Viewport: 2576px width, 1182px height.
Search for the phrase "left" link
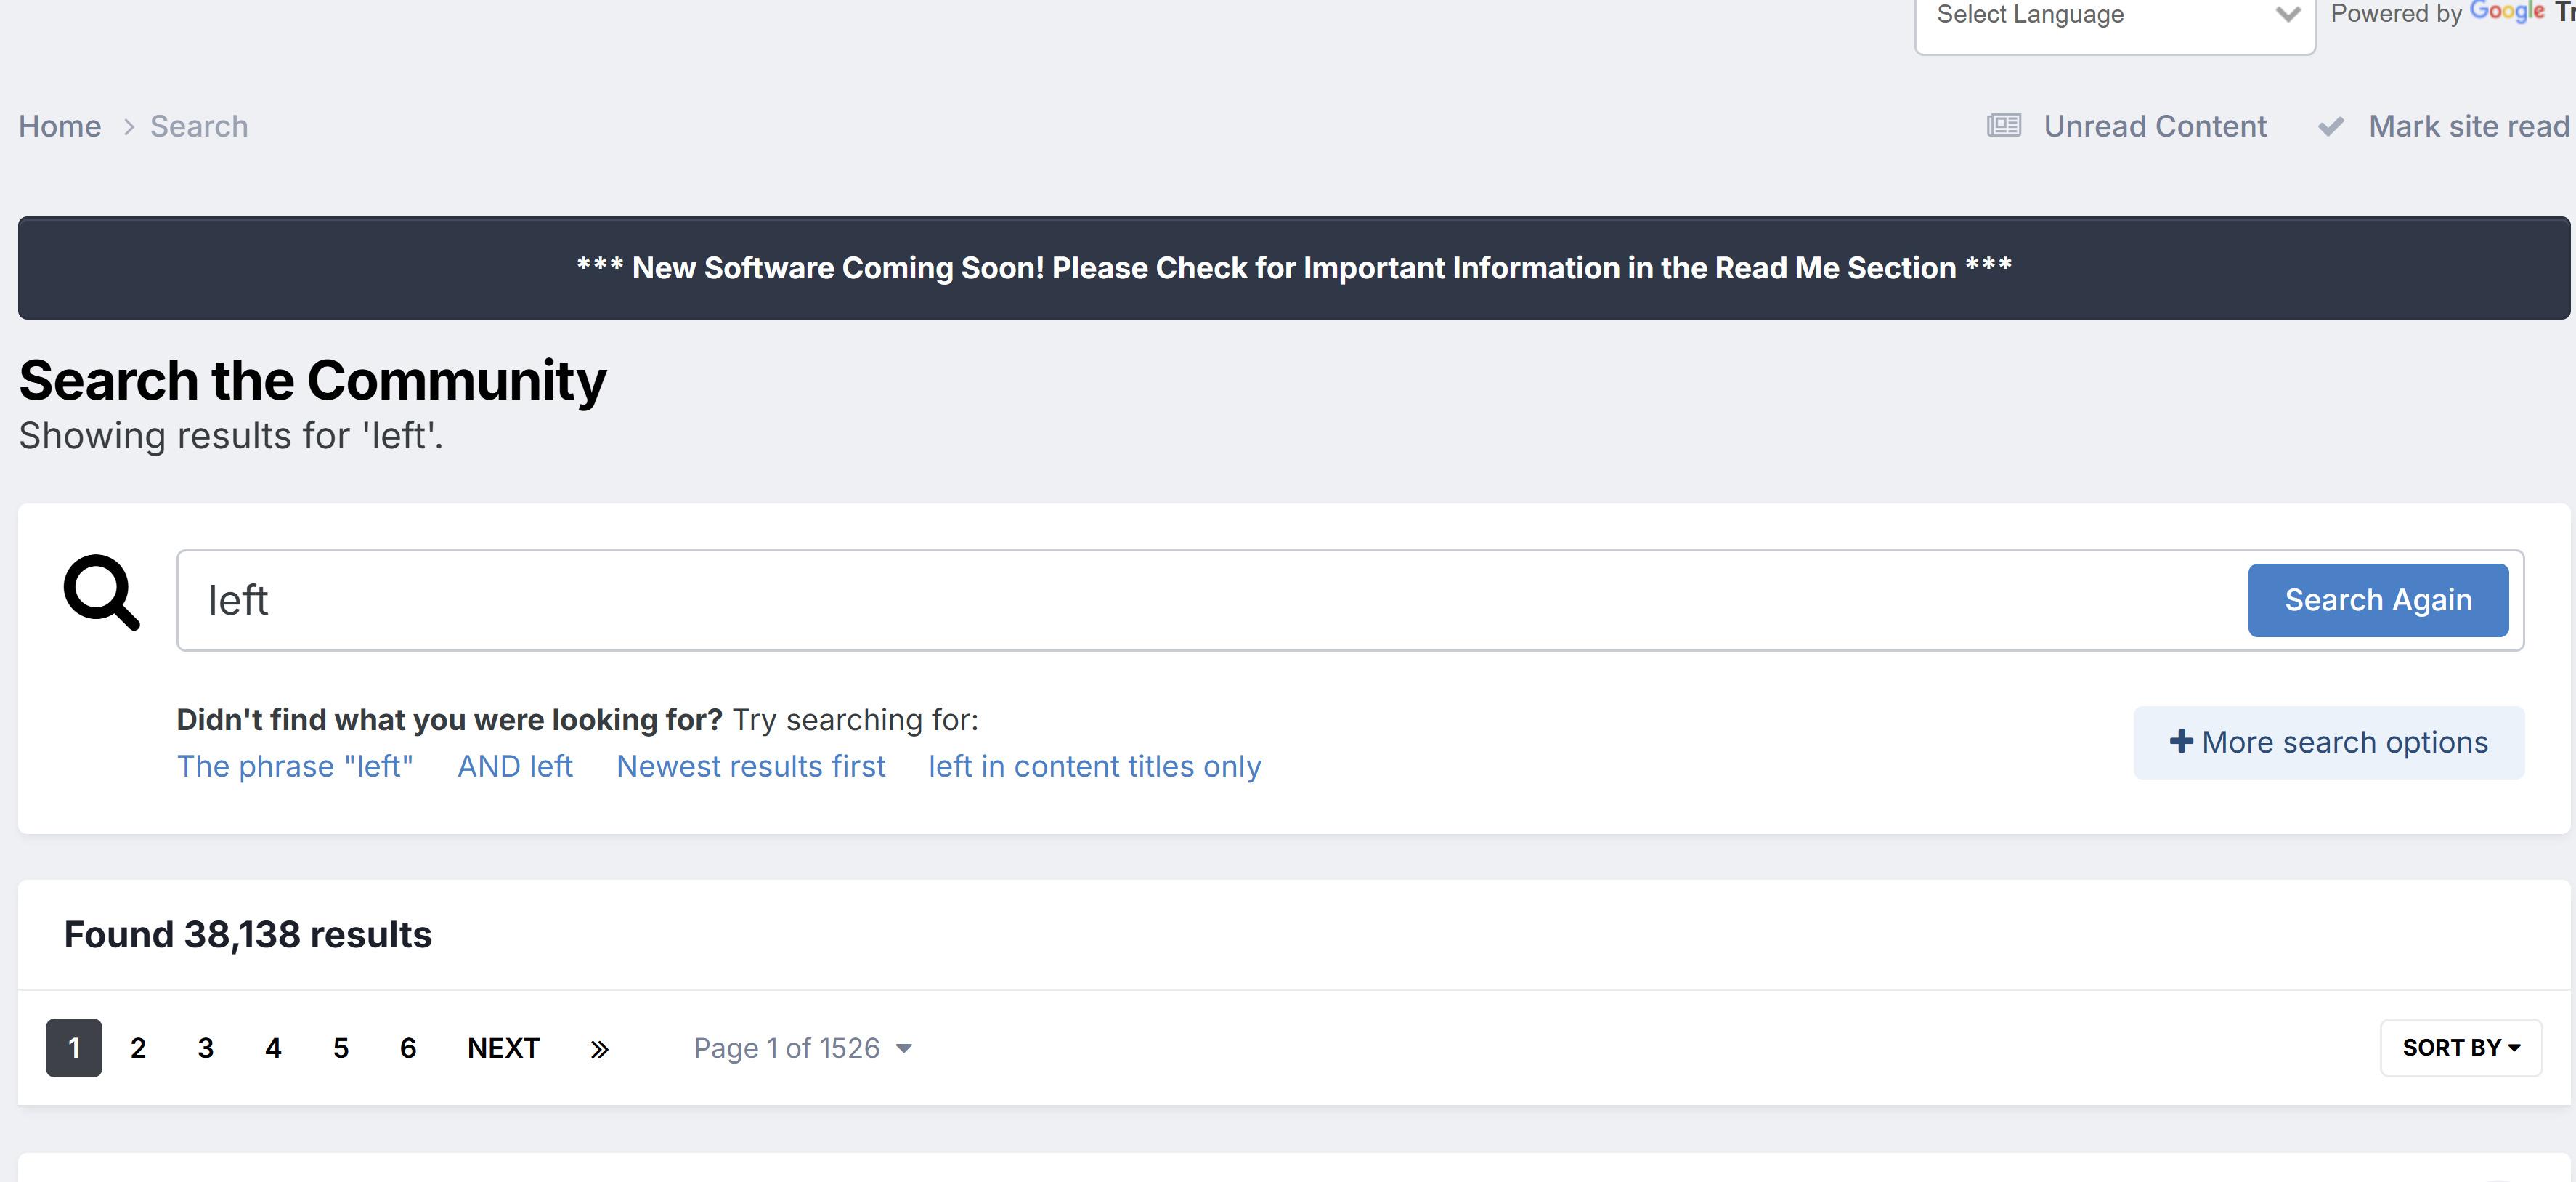pyautogui.click(x=295, y=766)
